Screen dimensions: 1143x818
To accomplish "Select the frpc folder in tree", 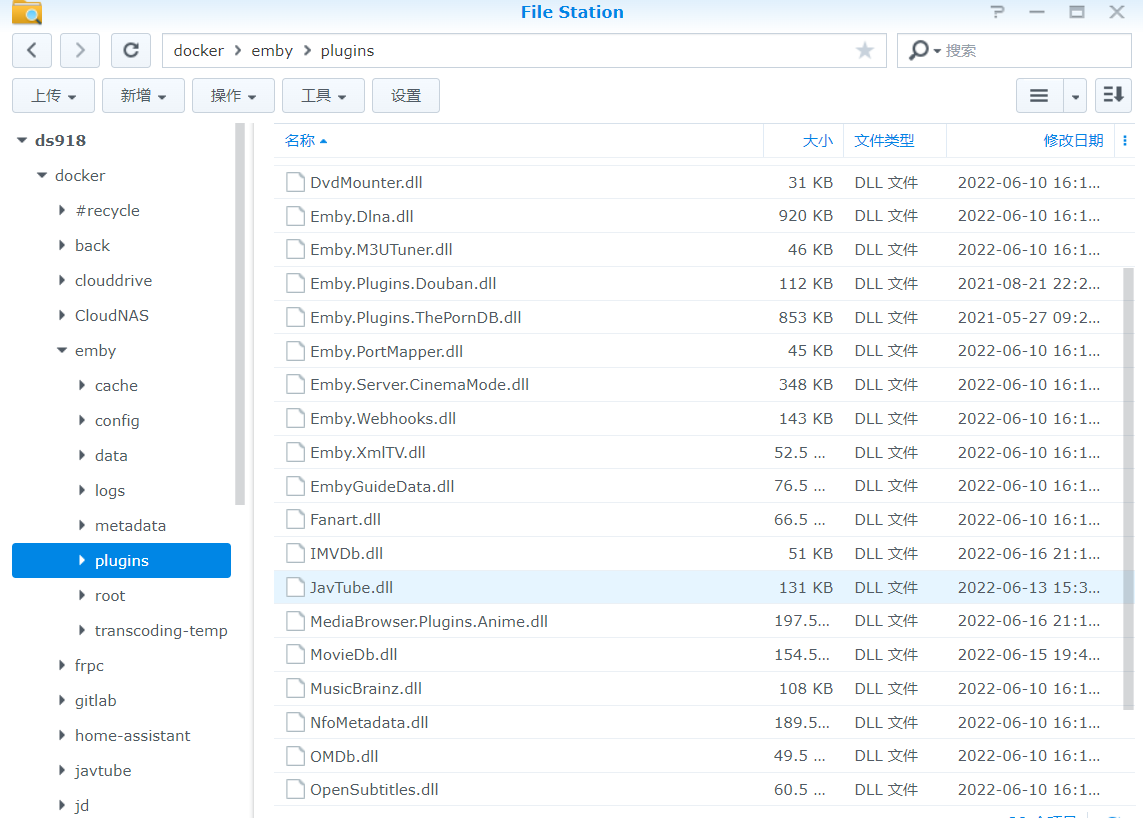I will 89,666.
